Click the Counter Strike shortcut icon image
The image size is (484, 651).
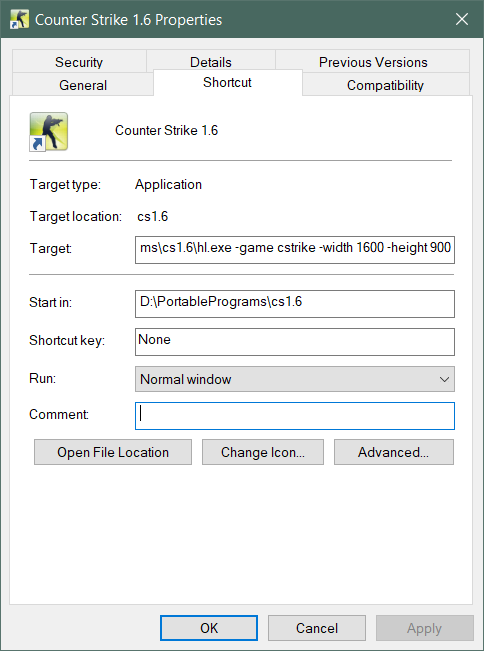point(49,131)
